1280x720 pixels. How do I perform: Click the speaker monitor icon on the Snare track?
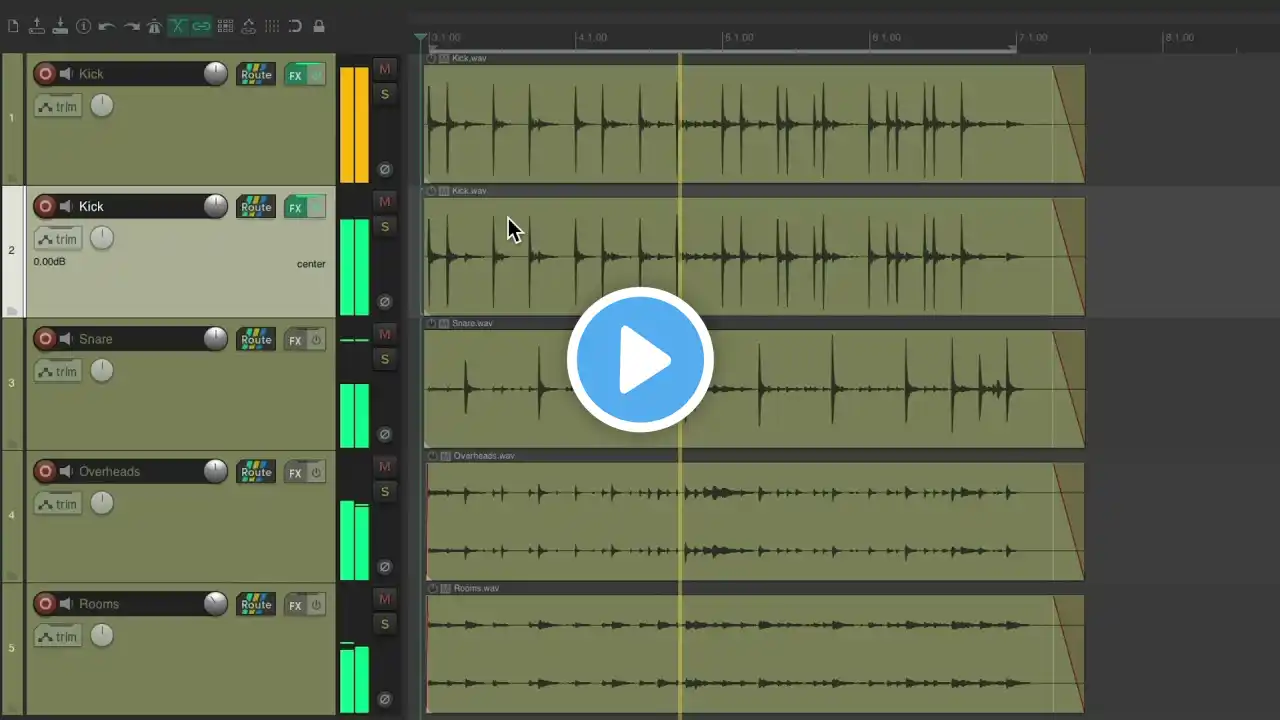coord(66,339)
